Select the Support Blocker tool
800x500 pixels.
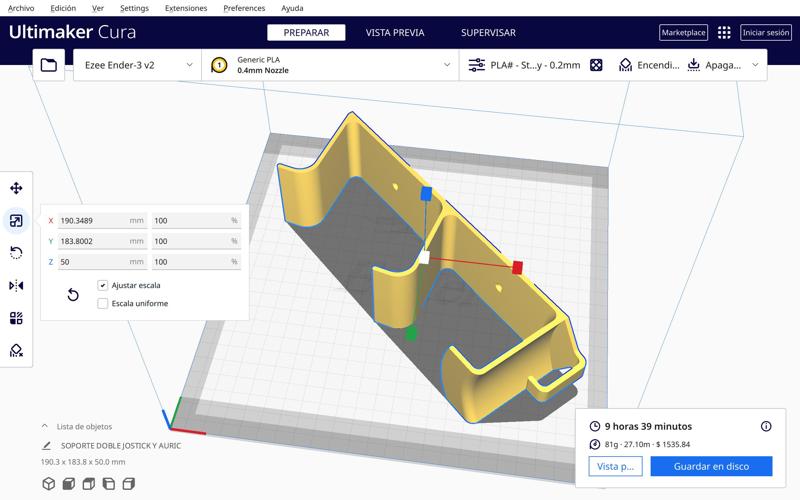coord(16,351)
